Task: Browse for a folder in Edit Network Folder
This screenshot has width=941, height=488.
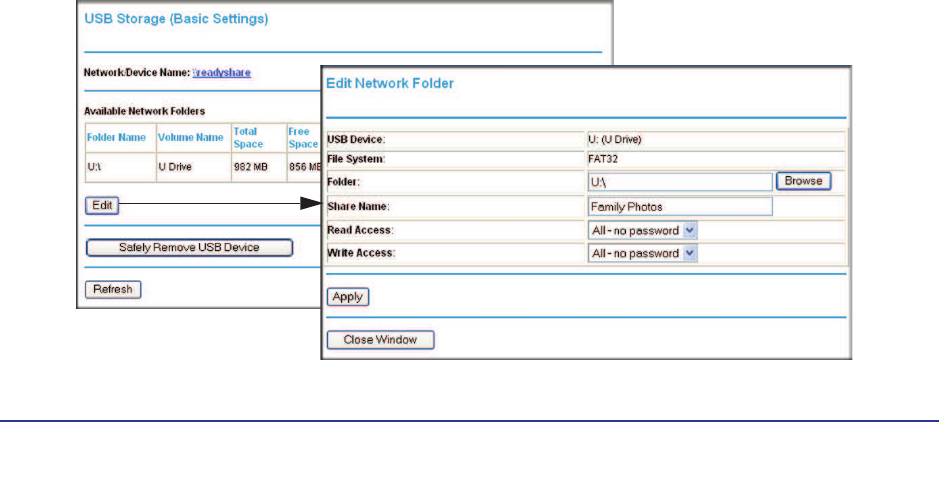Action: 804,181
